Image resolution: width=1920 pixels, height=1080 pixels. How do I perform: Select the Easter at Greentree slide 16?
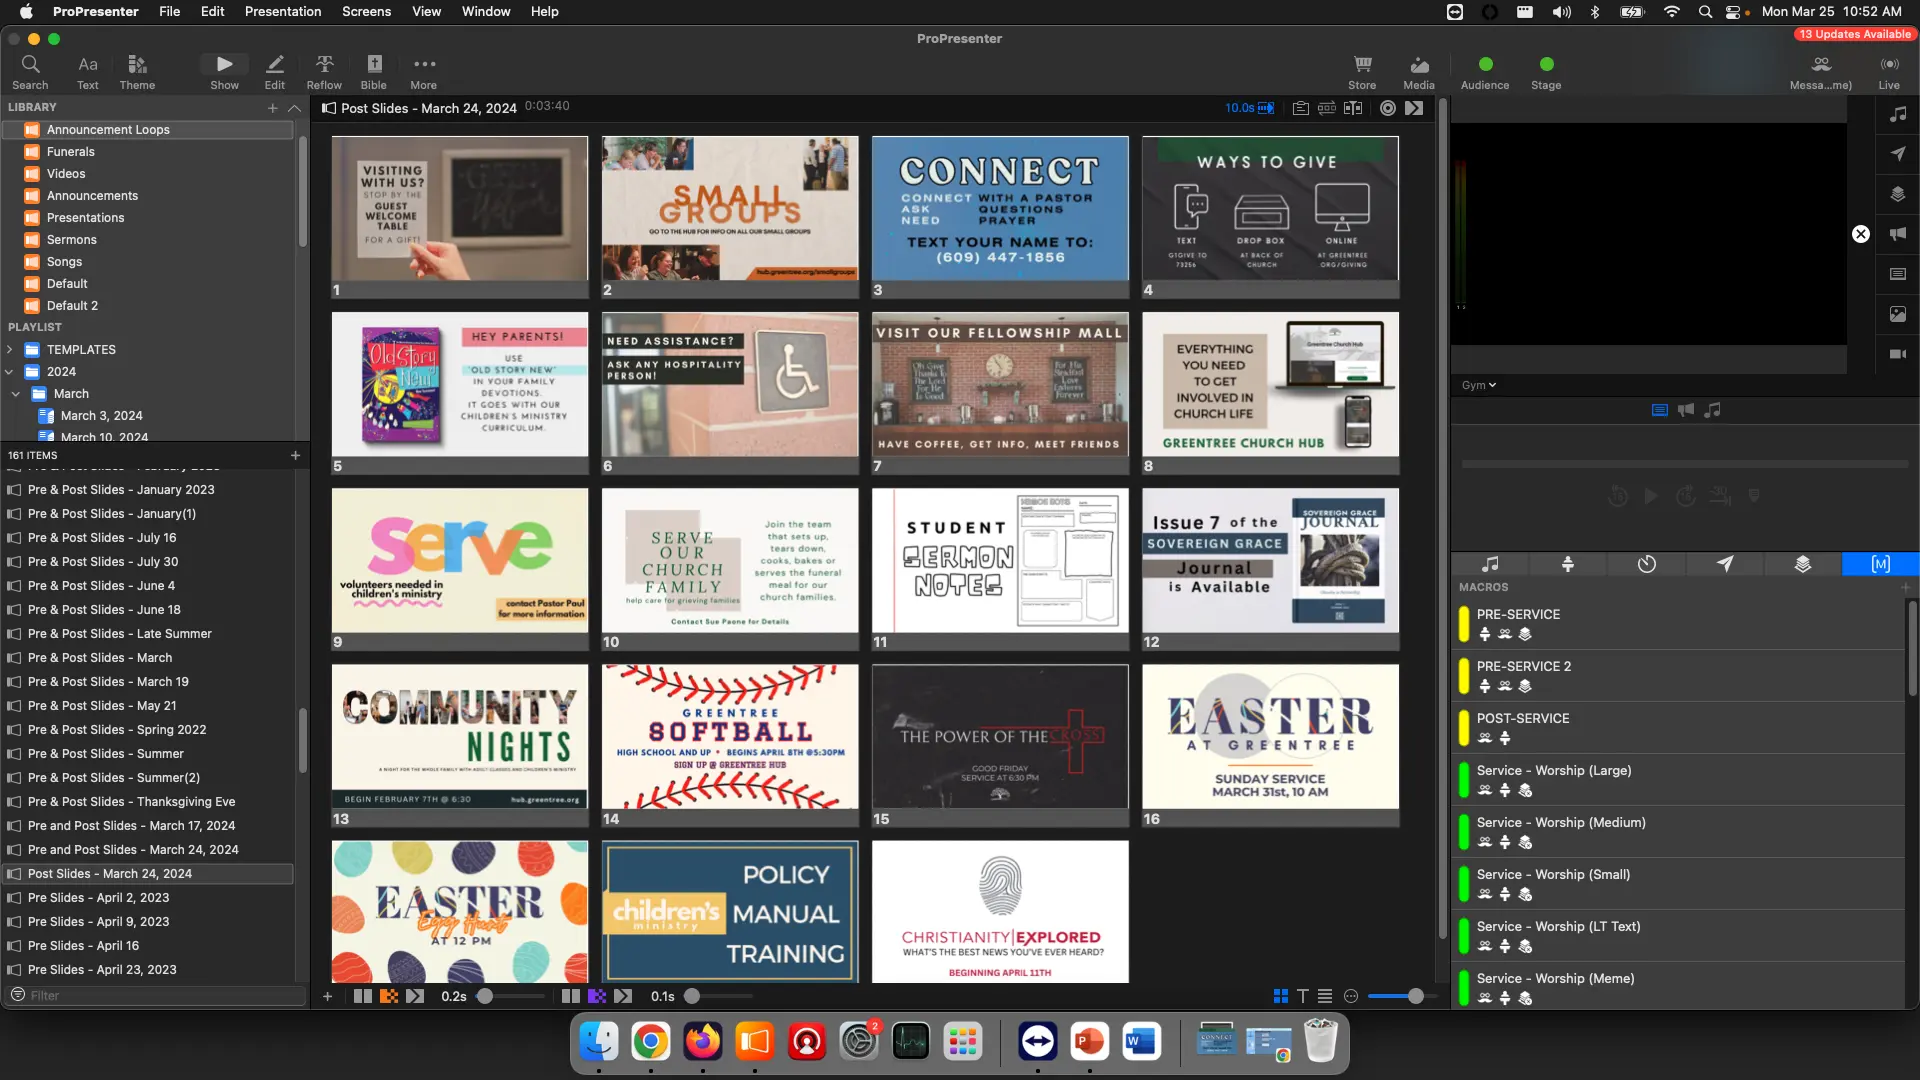[1270, 737]
